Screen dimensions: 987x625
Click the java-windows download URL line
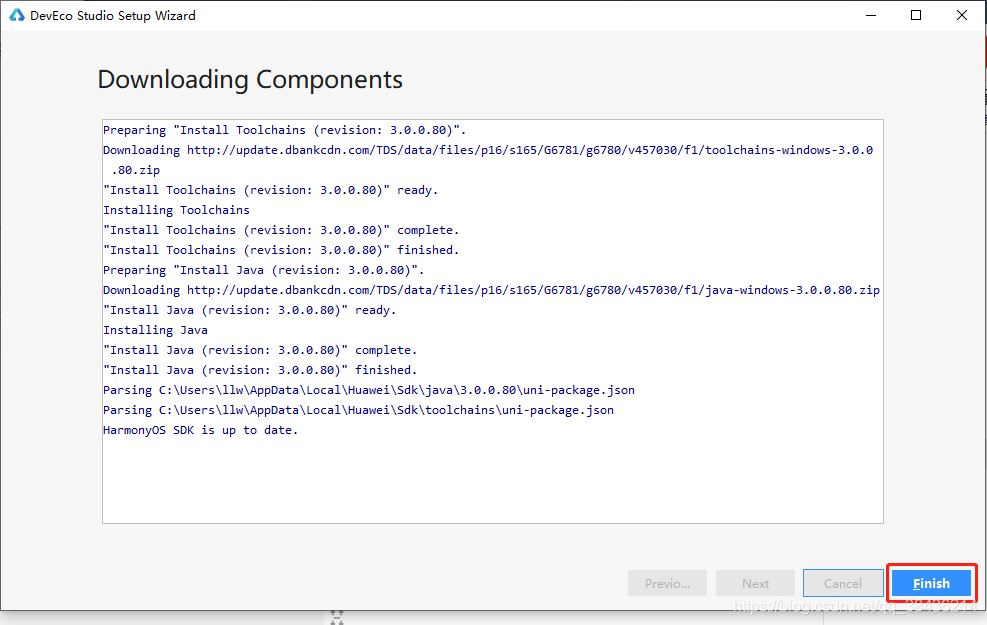(492, 290)
